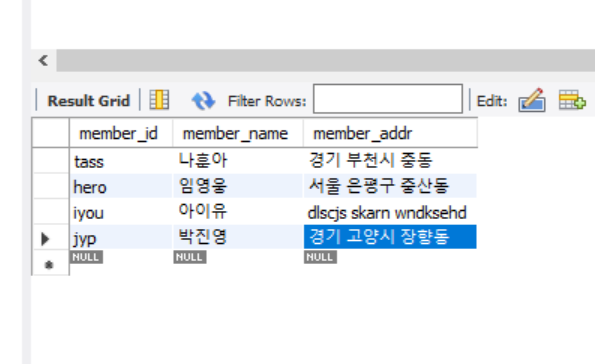Select the '서울 은평구 중산동' address cell
595x364 pixels.
390,186
